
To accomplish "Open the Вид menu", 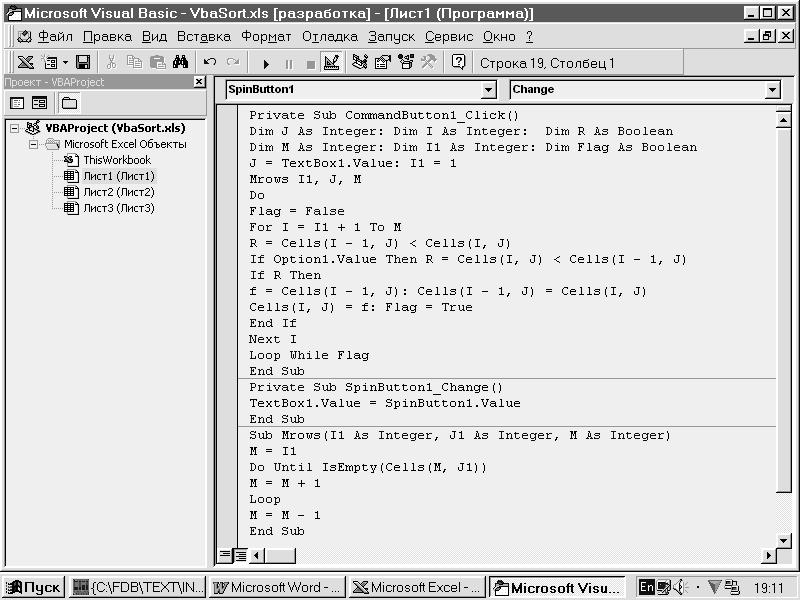I will coord(154,37).
